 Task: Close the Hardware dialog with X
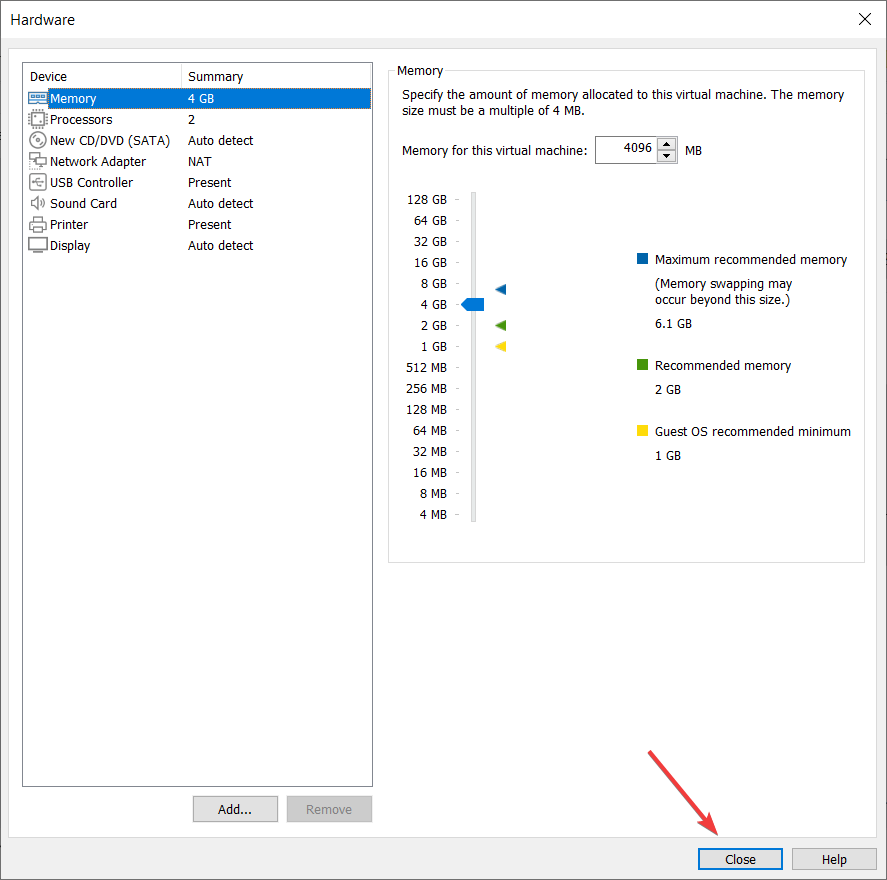pyautogui.click(x=864, y=19)
